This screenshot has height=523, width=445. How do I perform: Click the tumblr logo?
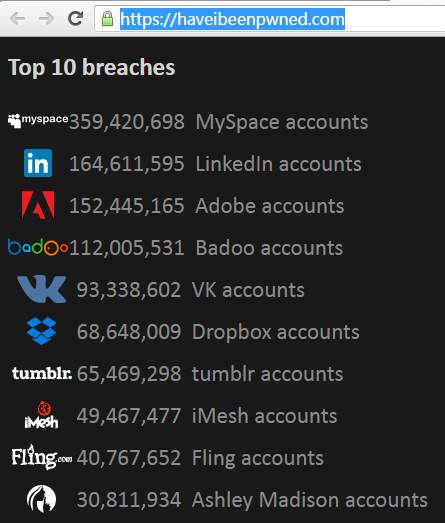pos(42,373)
